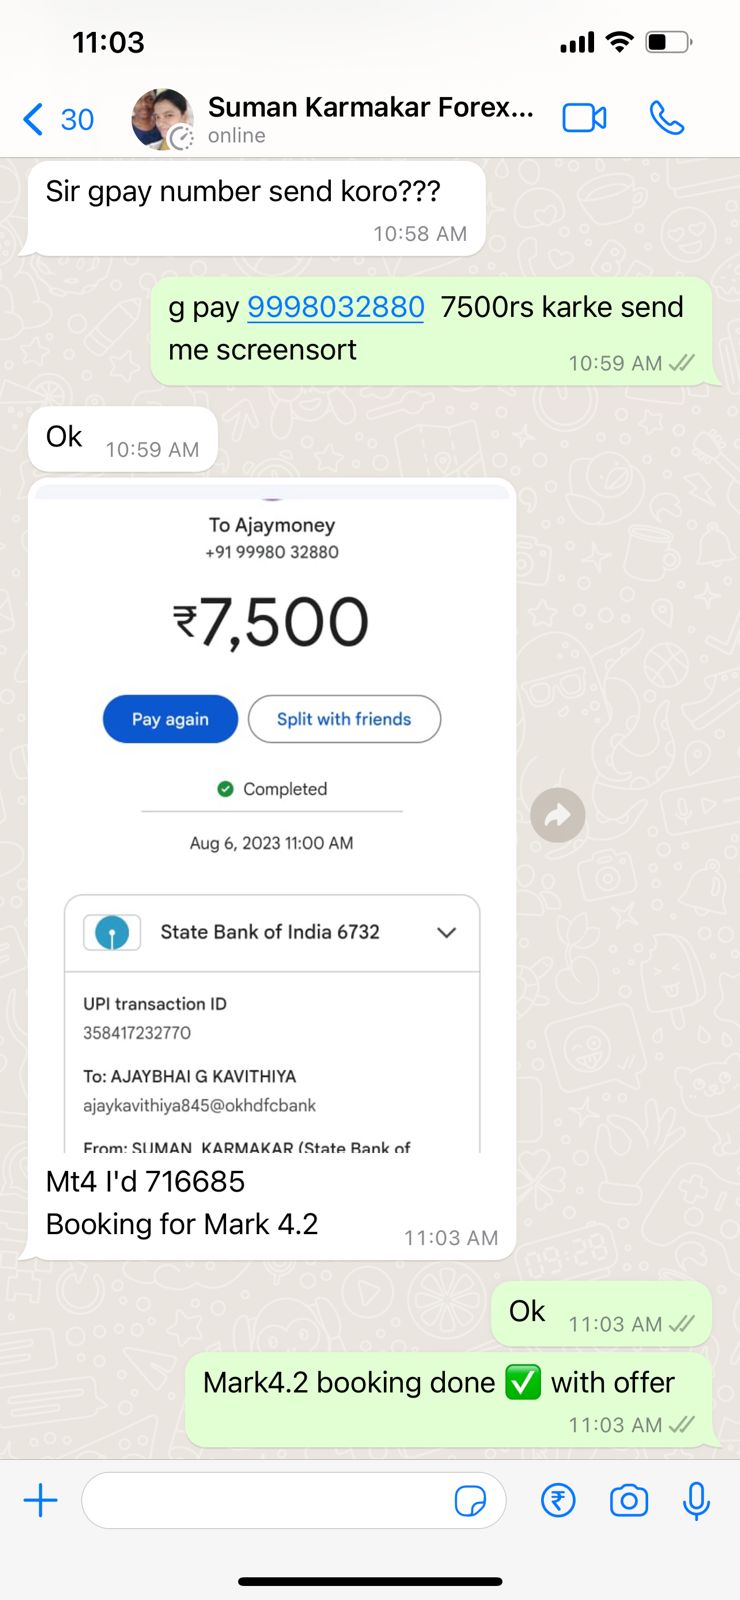Tap the forward arrow beside the payment image
This screenshot has width=740, height=1600.
[557, 815]
